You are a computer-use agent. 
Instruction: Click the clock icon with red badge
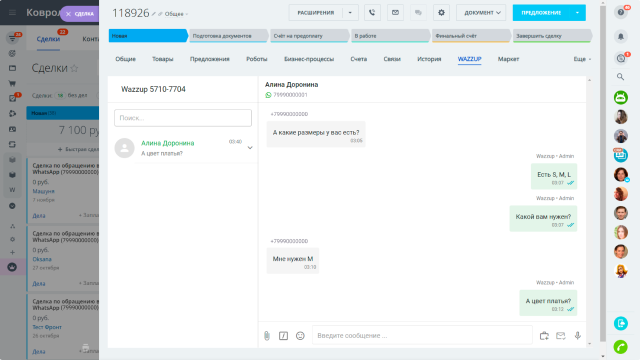coord(621,58)
